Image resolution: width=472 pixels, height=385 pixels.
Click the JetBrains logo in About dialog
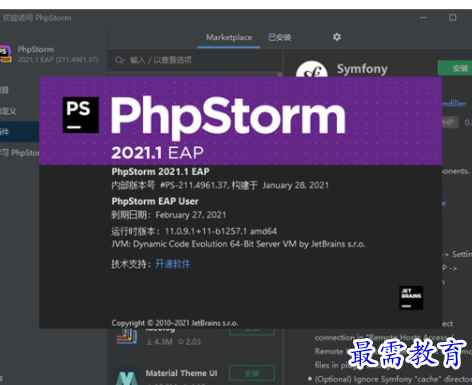coord(411,298)
